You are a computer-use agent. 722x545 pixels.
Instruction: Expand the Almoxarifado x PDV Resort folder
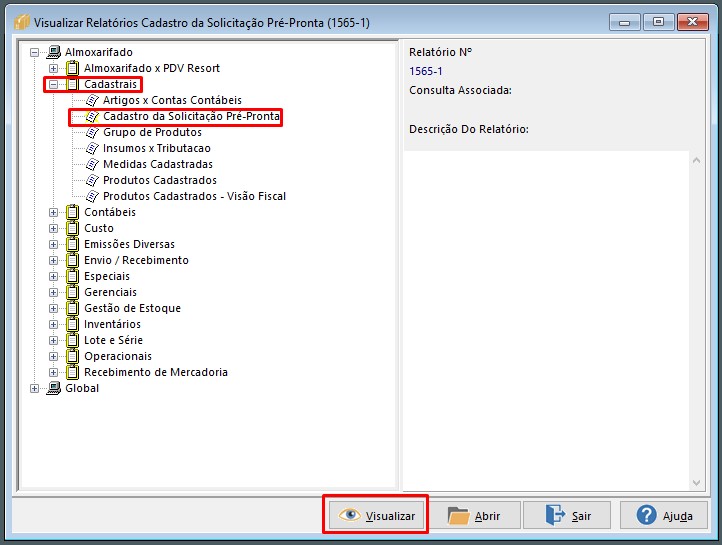[53, 69]
